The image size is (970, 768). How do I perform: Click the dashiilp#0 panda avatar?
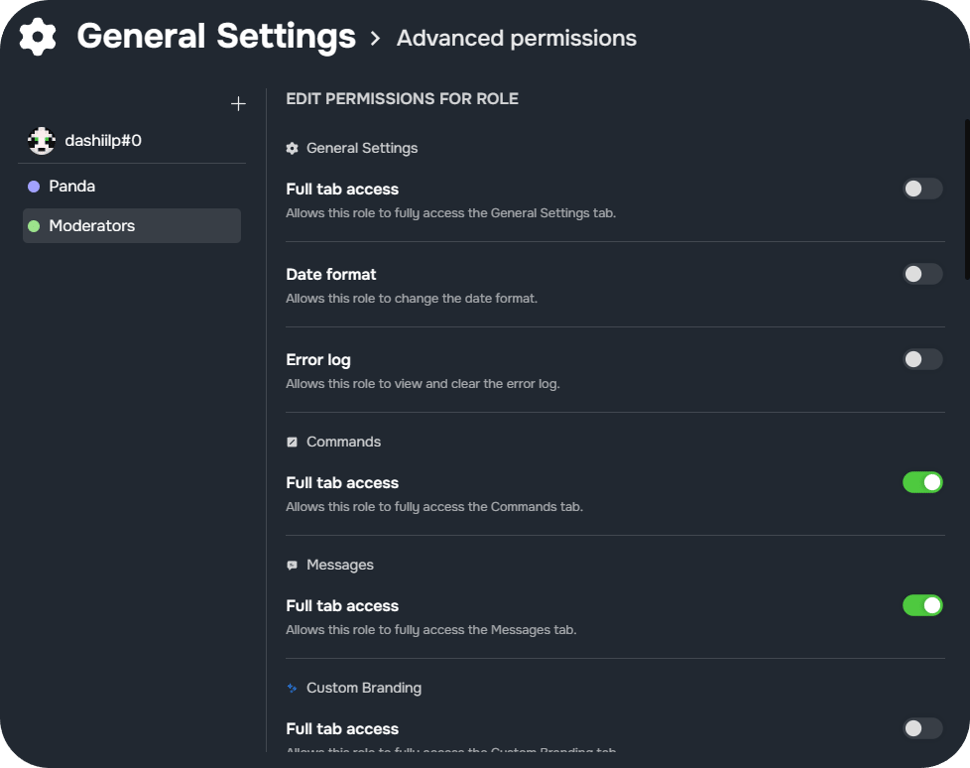pyautogui.click(x=41, y=140)
